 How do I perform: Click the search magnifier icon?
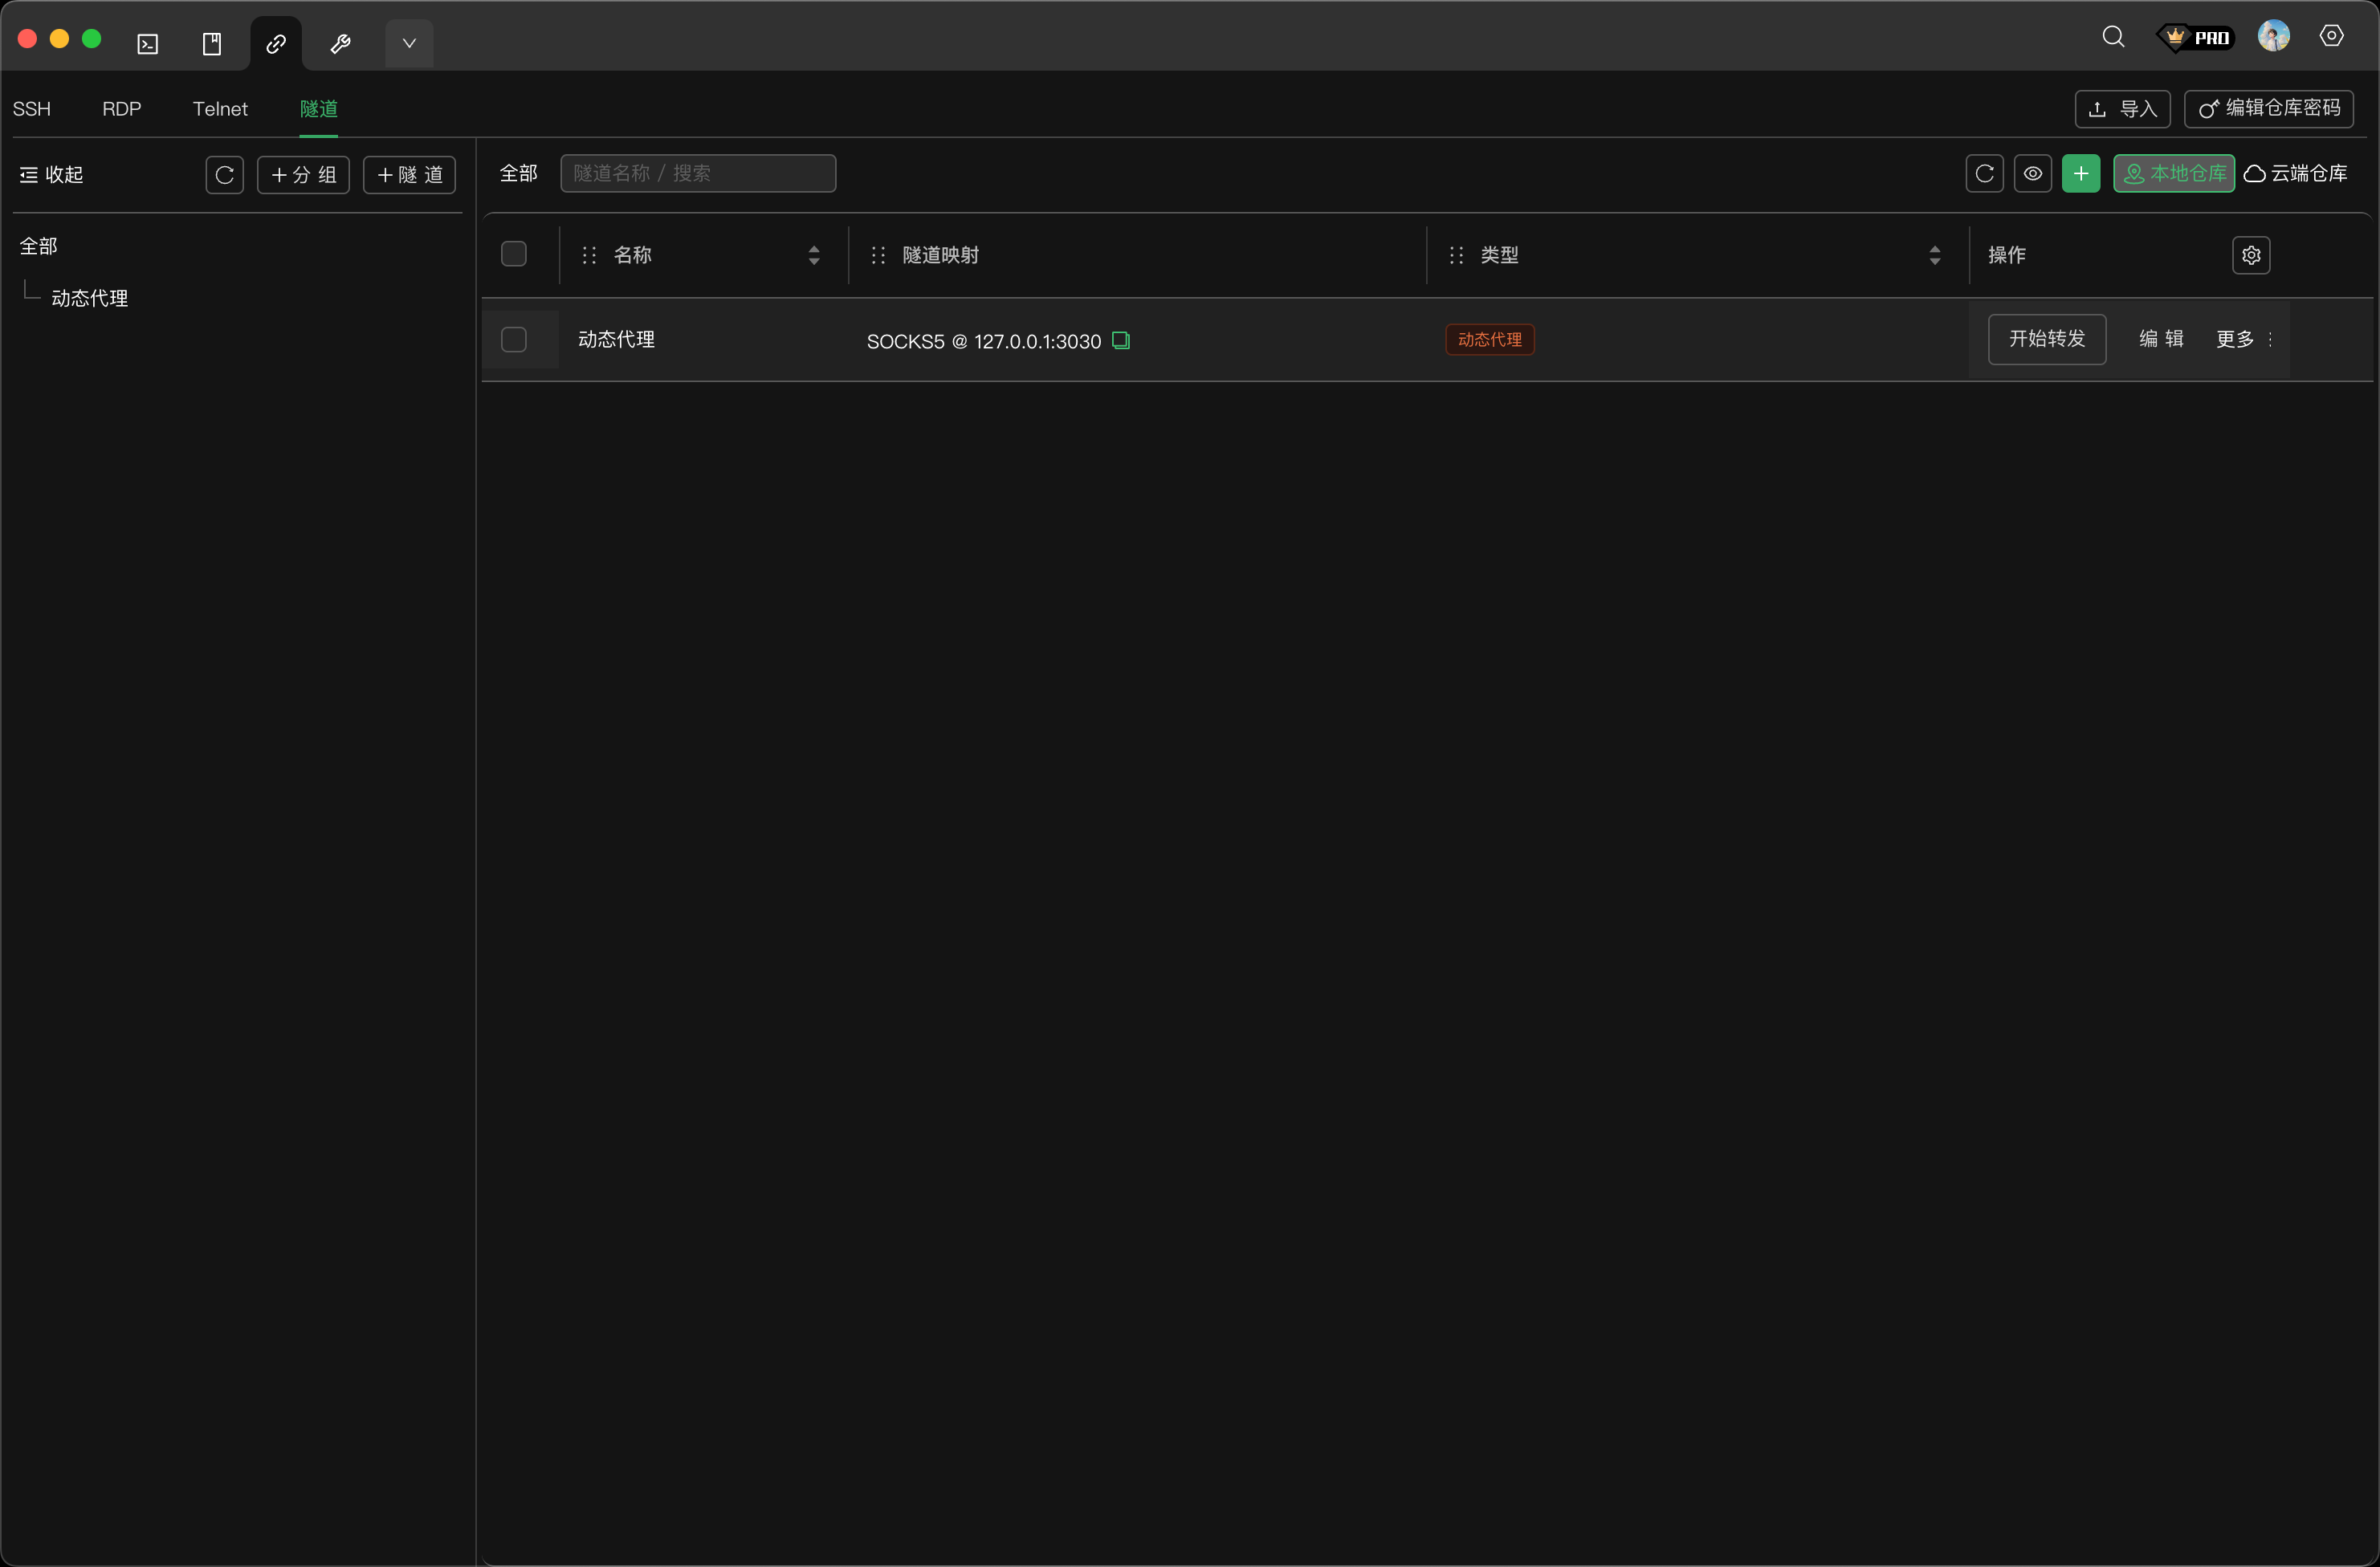click(x=2113, y=38)
